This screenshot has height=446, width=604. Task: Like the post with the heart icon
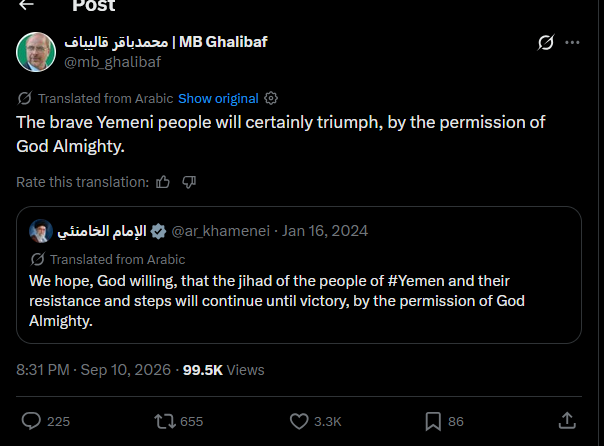299,421
